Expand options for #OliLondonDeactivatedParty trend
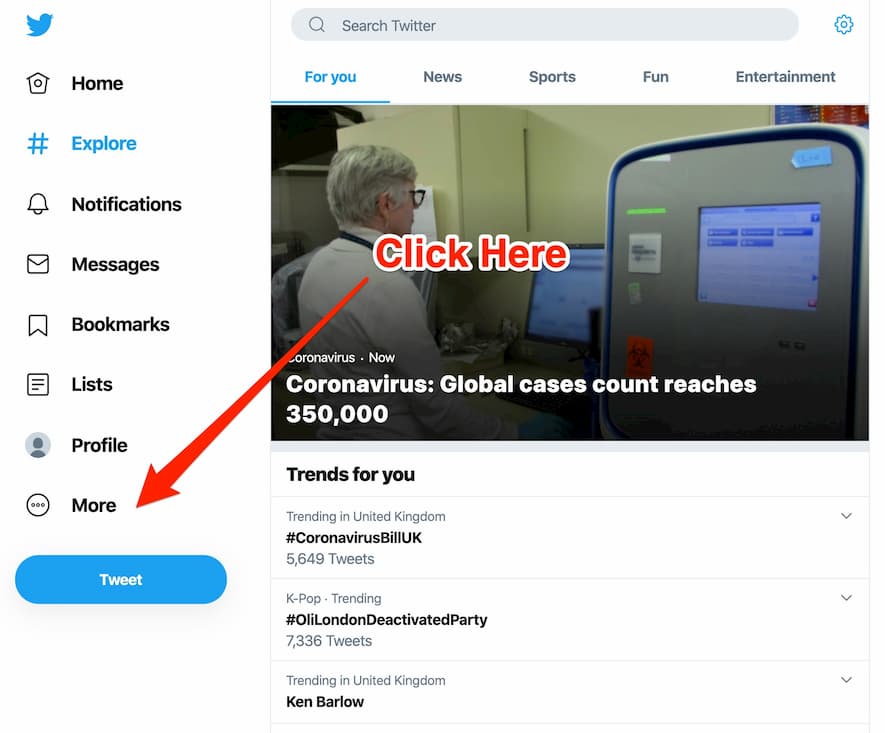 (846, 598)
